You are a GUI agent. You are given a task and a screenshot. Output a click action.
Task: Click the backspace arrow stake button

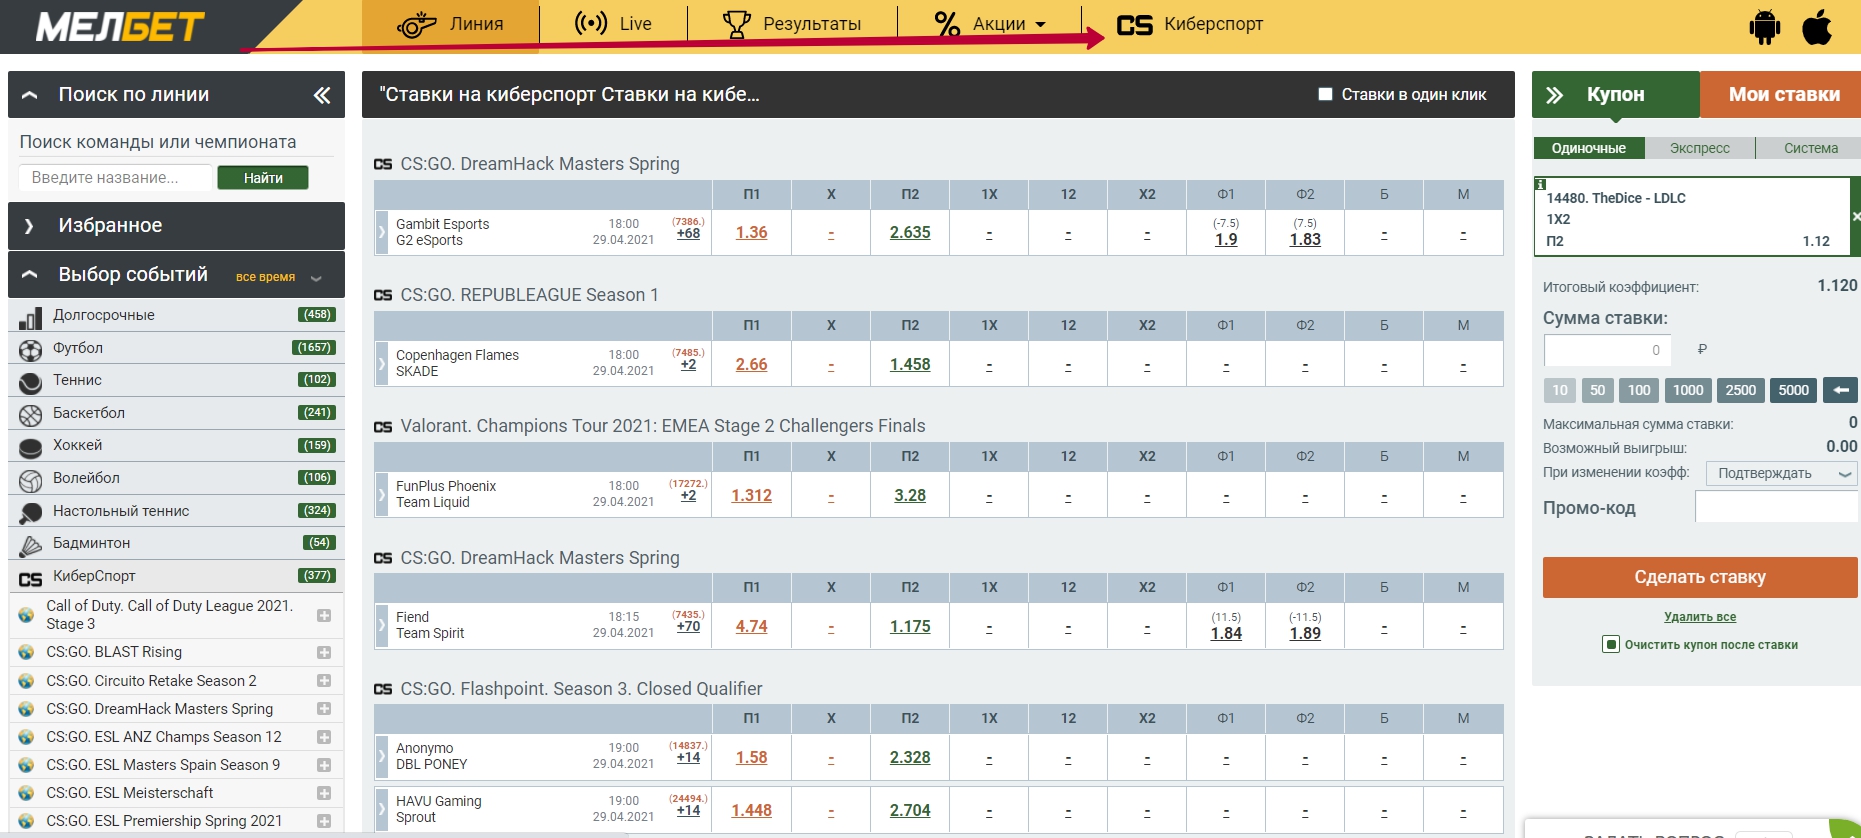(x=1840, y=390)
